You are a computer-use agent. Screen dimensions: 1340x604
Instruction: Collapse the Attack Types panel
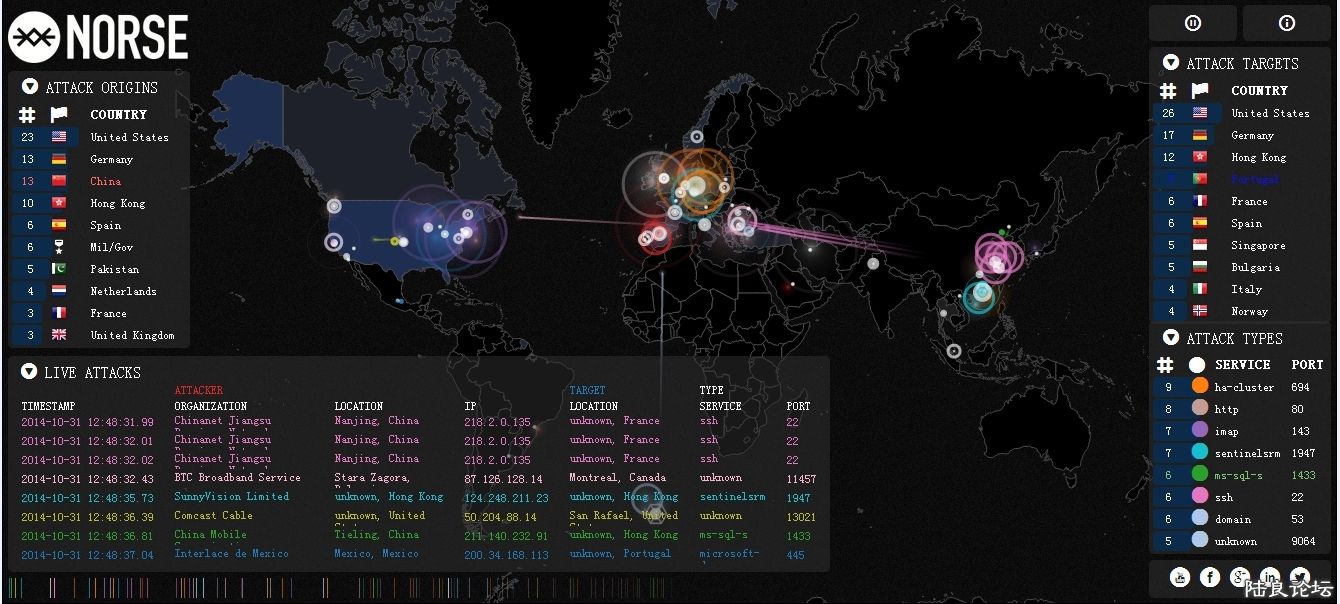(x=1170, y=338)
